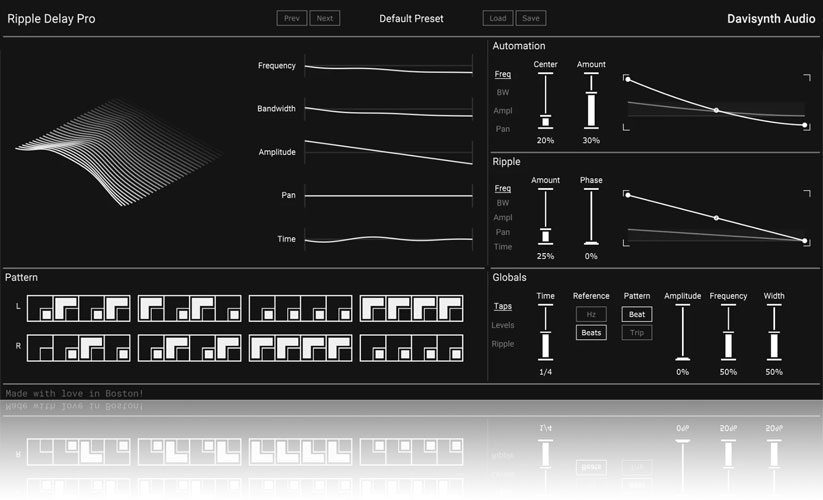Select BW tab in Automation section
This screenshot has width=823, height=500.
coord(502,92)
